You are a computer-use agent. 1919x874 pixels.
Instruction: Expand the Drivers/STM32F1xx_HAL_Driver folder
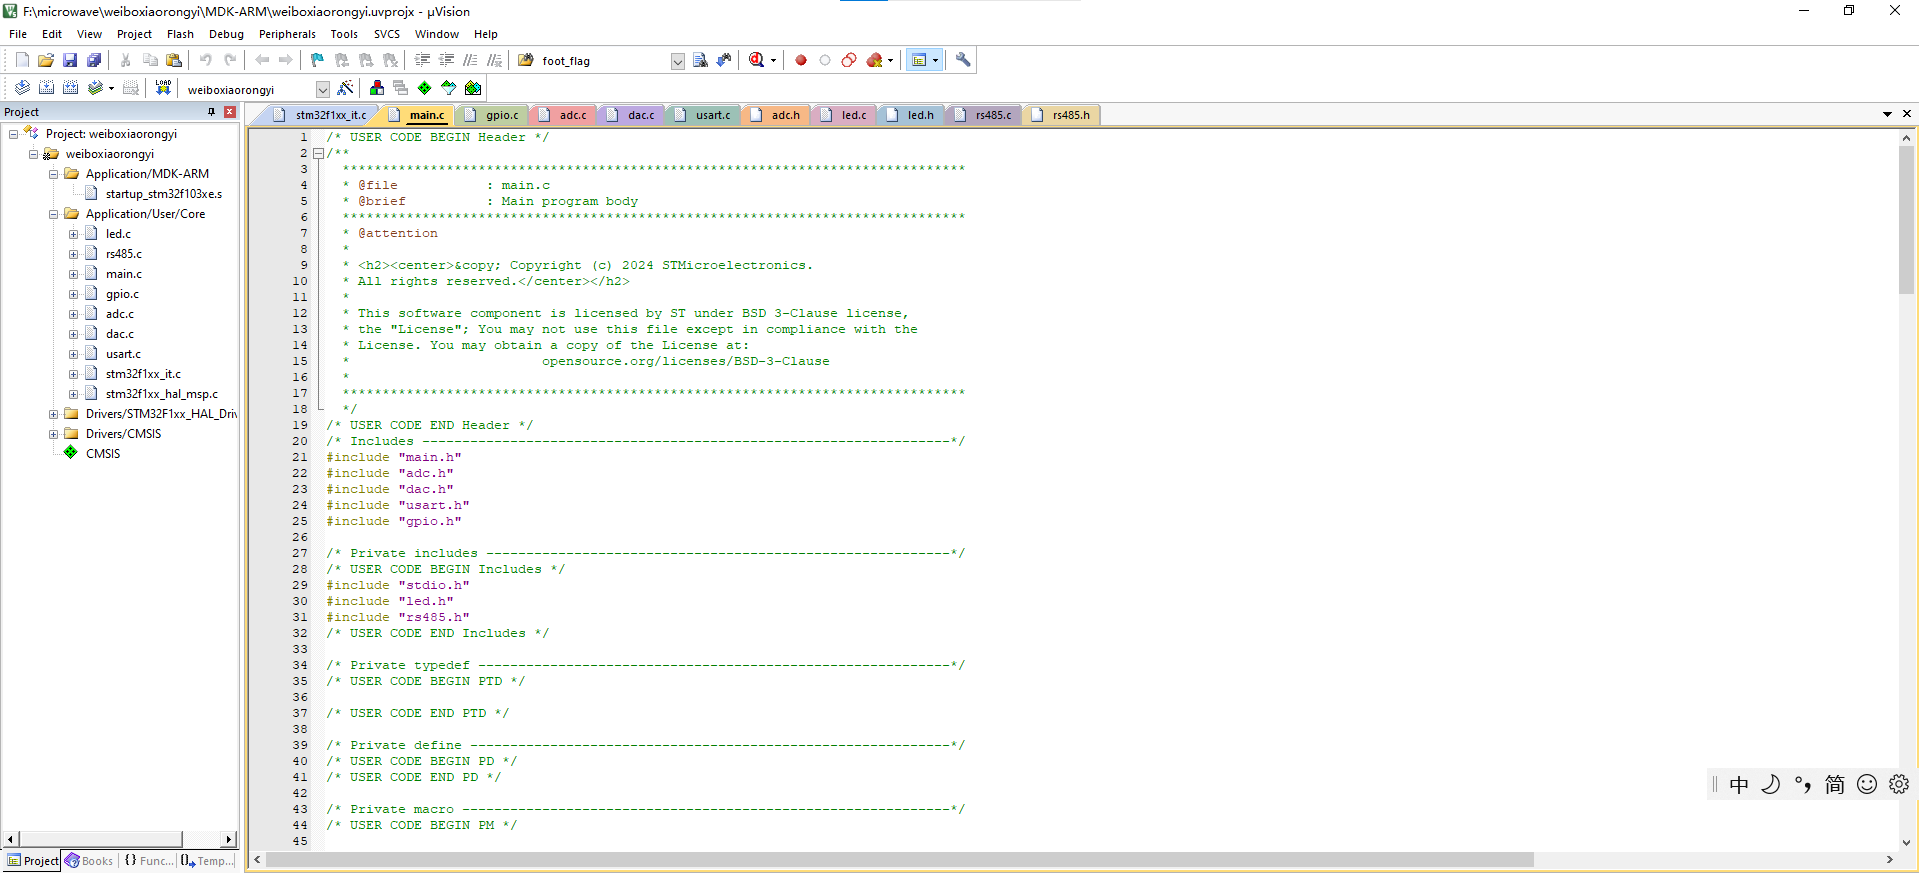tap(54, 414)
